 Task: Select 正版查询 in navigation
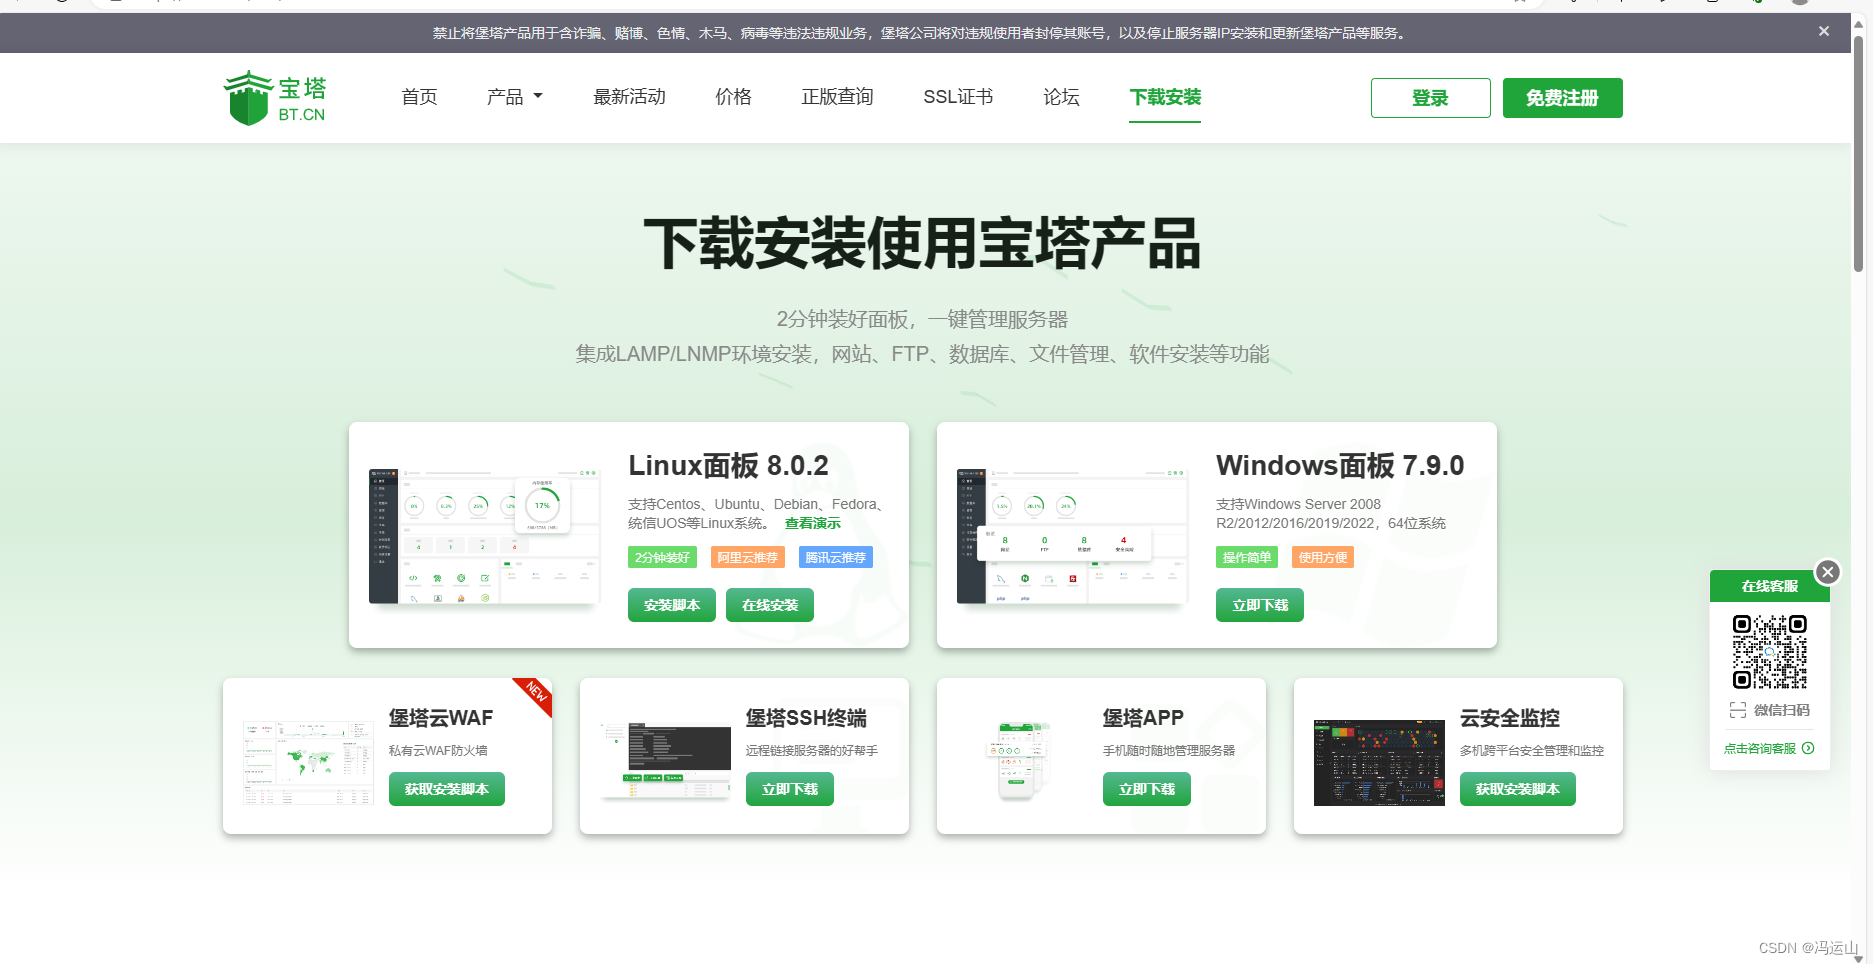tap(837, 97)
